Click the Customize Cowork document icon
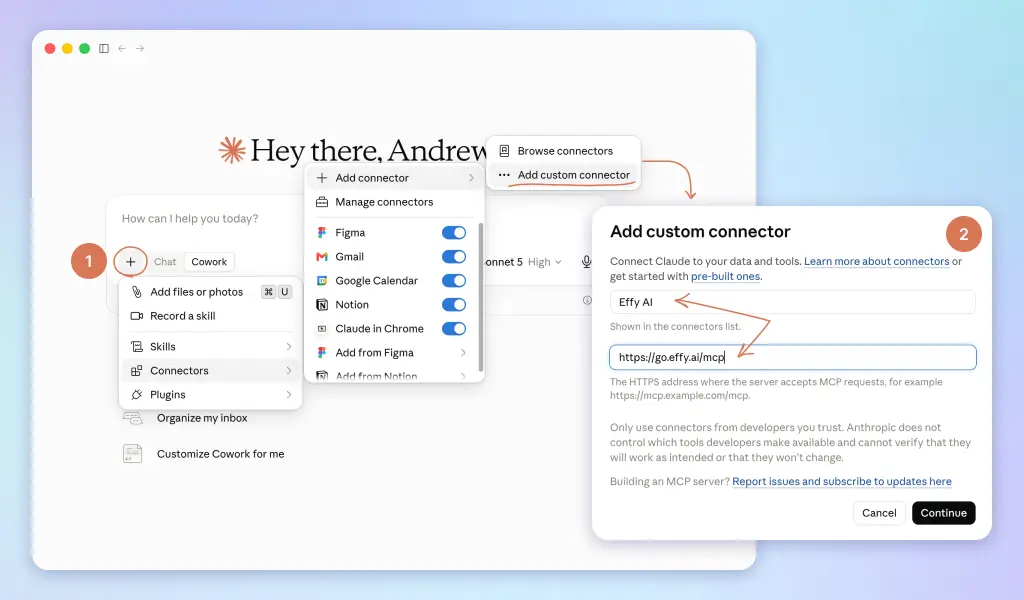 (133, 454)
